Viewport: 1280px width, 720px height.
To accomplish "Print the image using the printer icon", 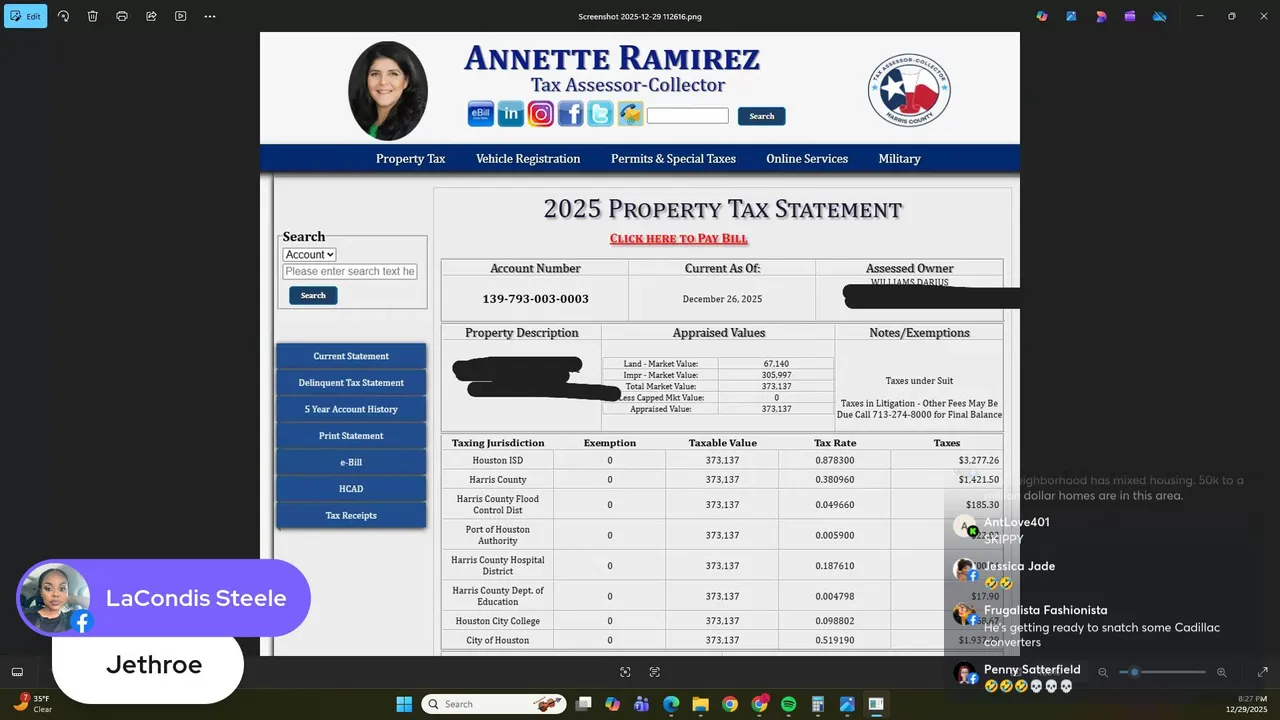I will pos(121,16).
